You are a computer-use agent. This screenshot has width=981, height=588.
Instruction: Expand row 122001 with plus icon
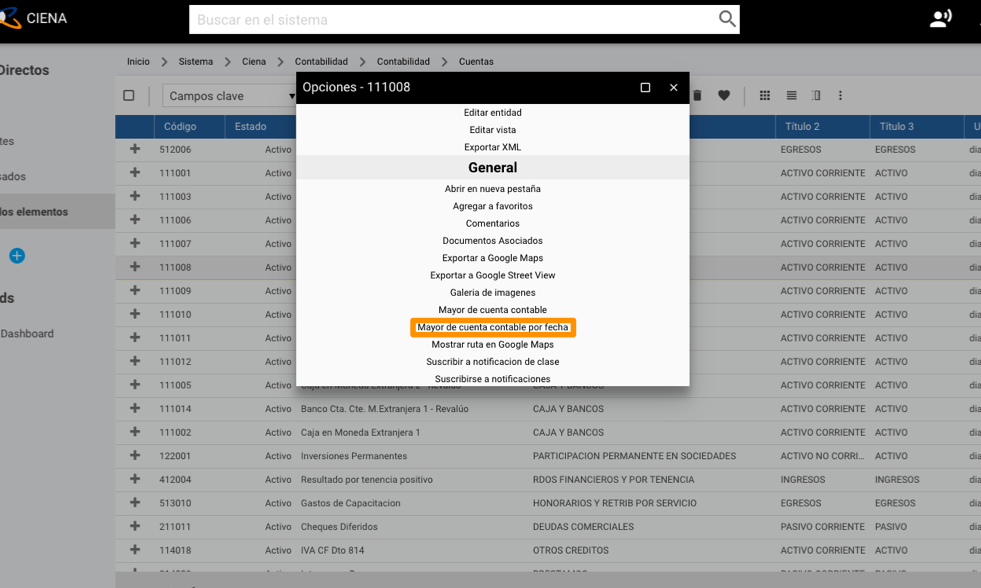click(x=135, y=455)
